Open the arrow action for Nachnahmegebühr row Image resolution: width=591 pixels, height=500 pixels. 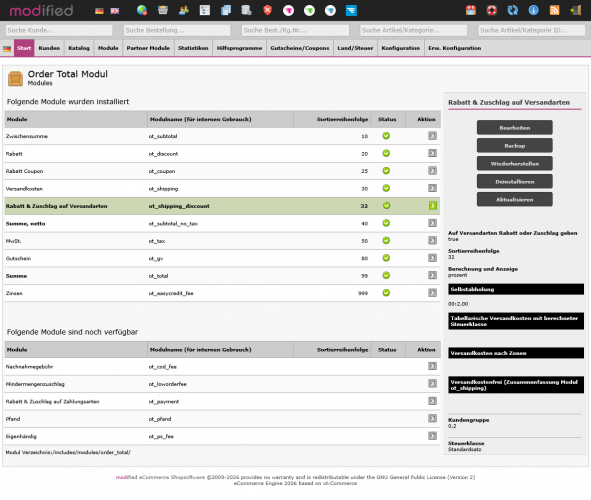coord(432,366)
